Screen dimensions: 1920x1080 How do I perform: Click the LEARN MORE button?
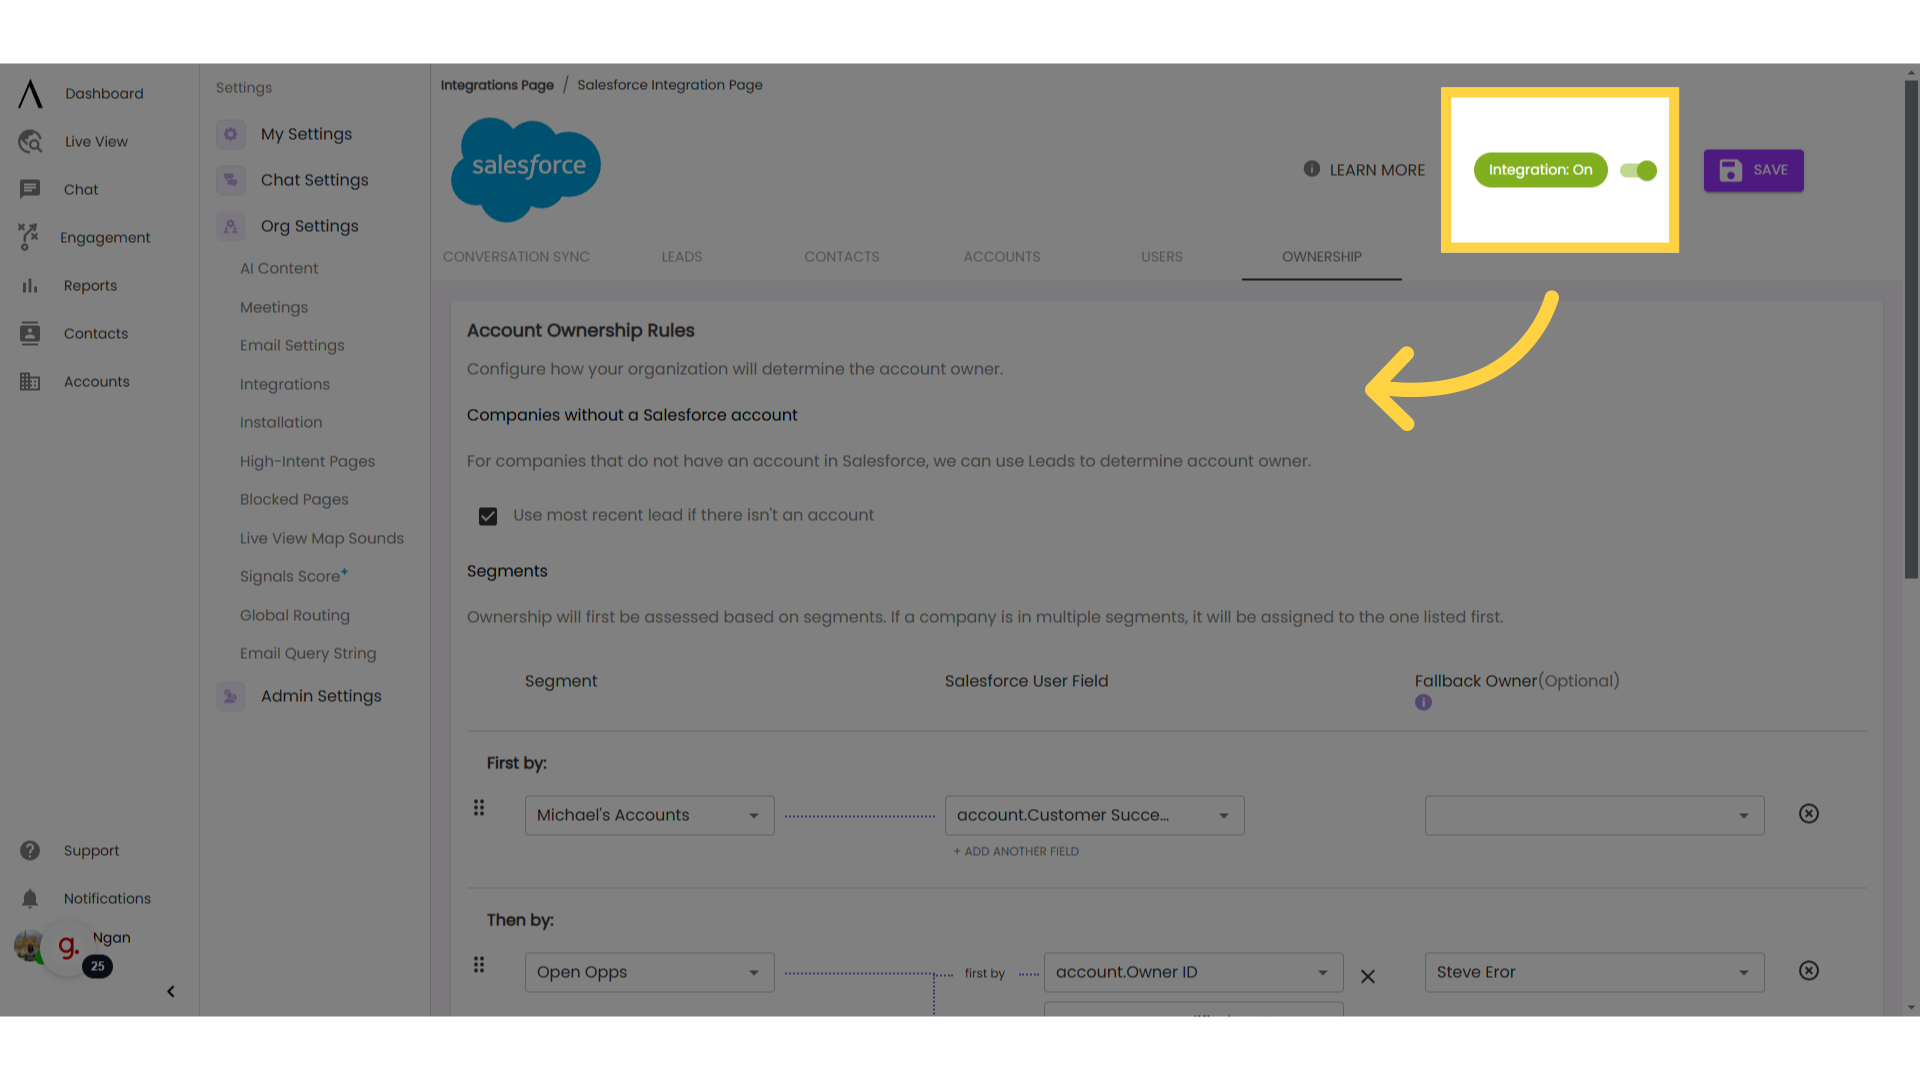pos(1364,169)
